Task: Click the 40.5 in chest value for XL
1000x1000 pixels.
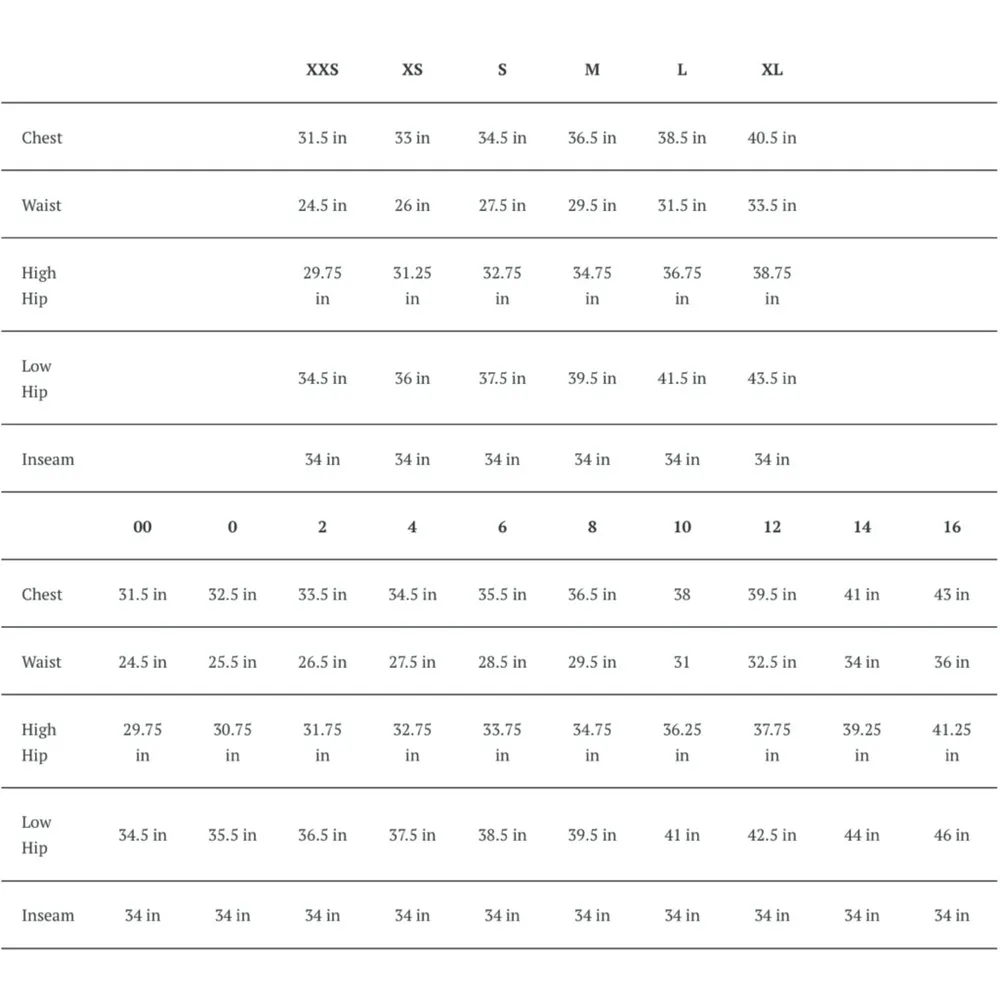Action: click(772, 138)
